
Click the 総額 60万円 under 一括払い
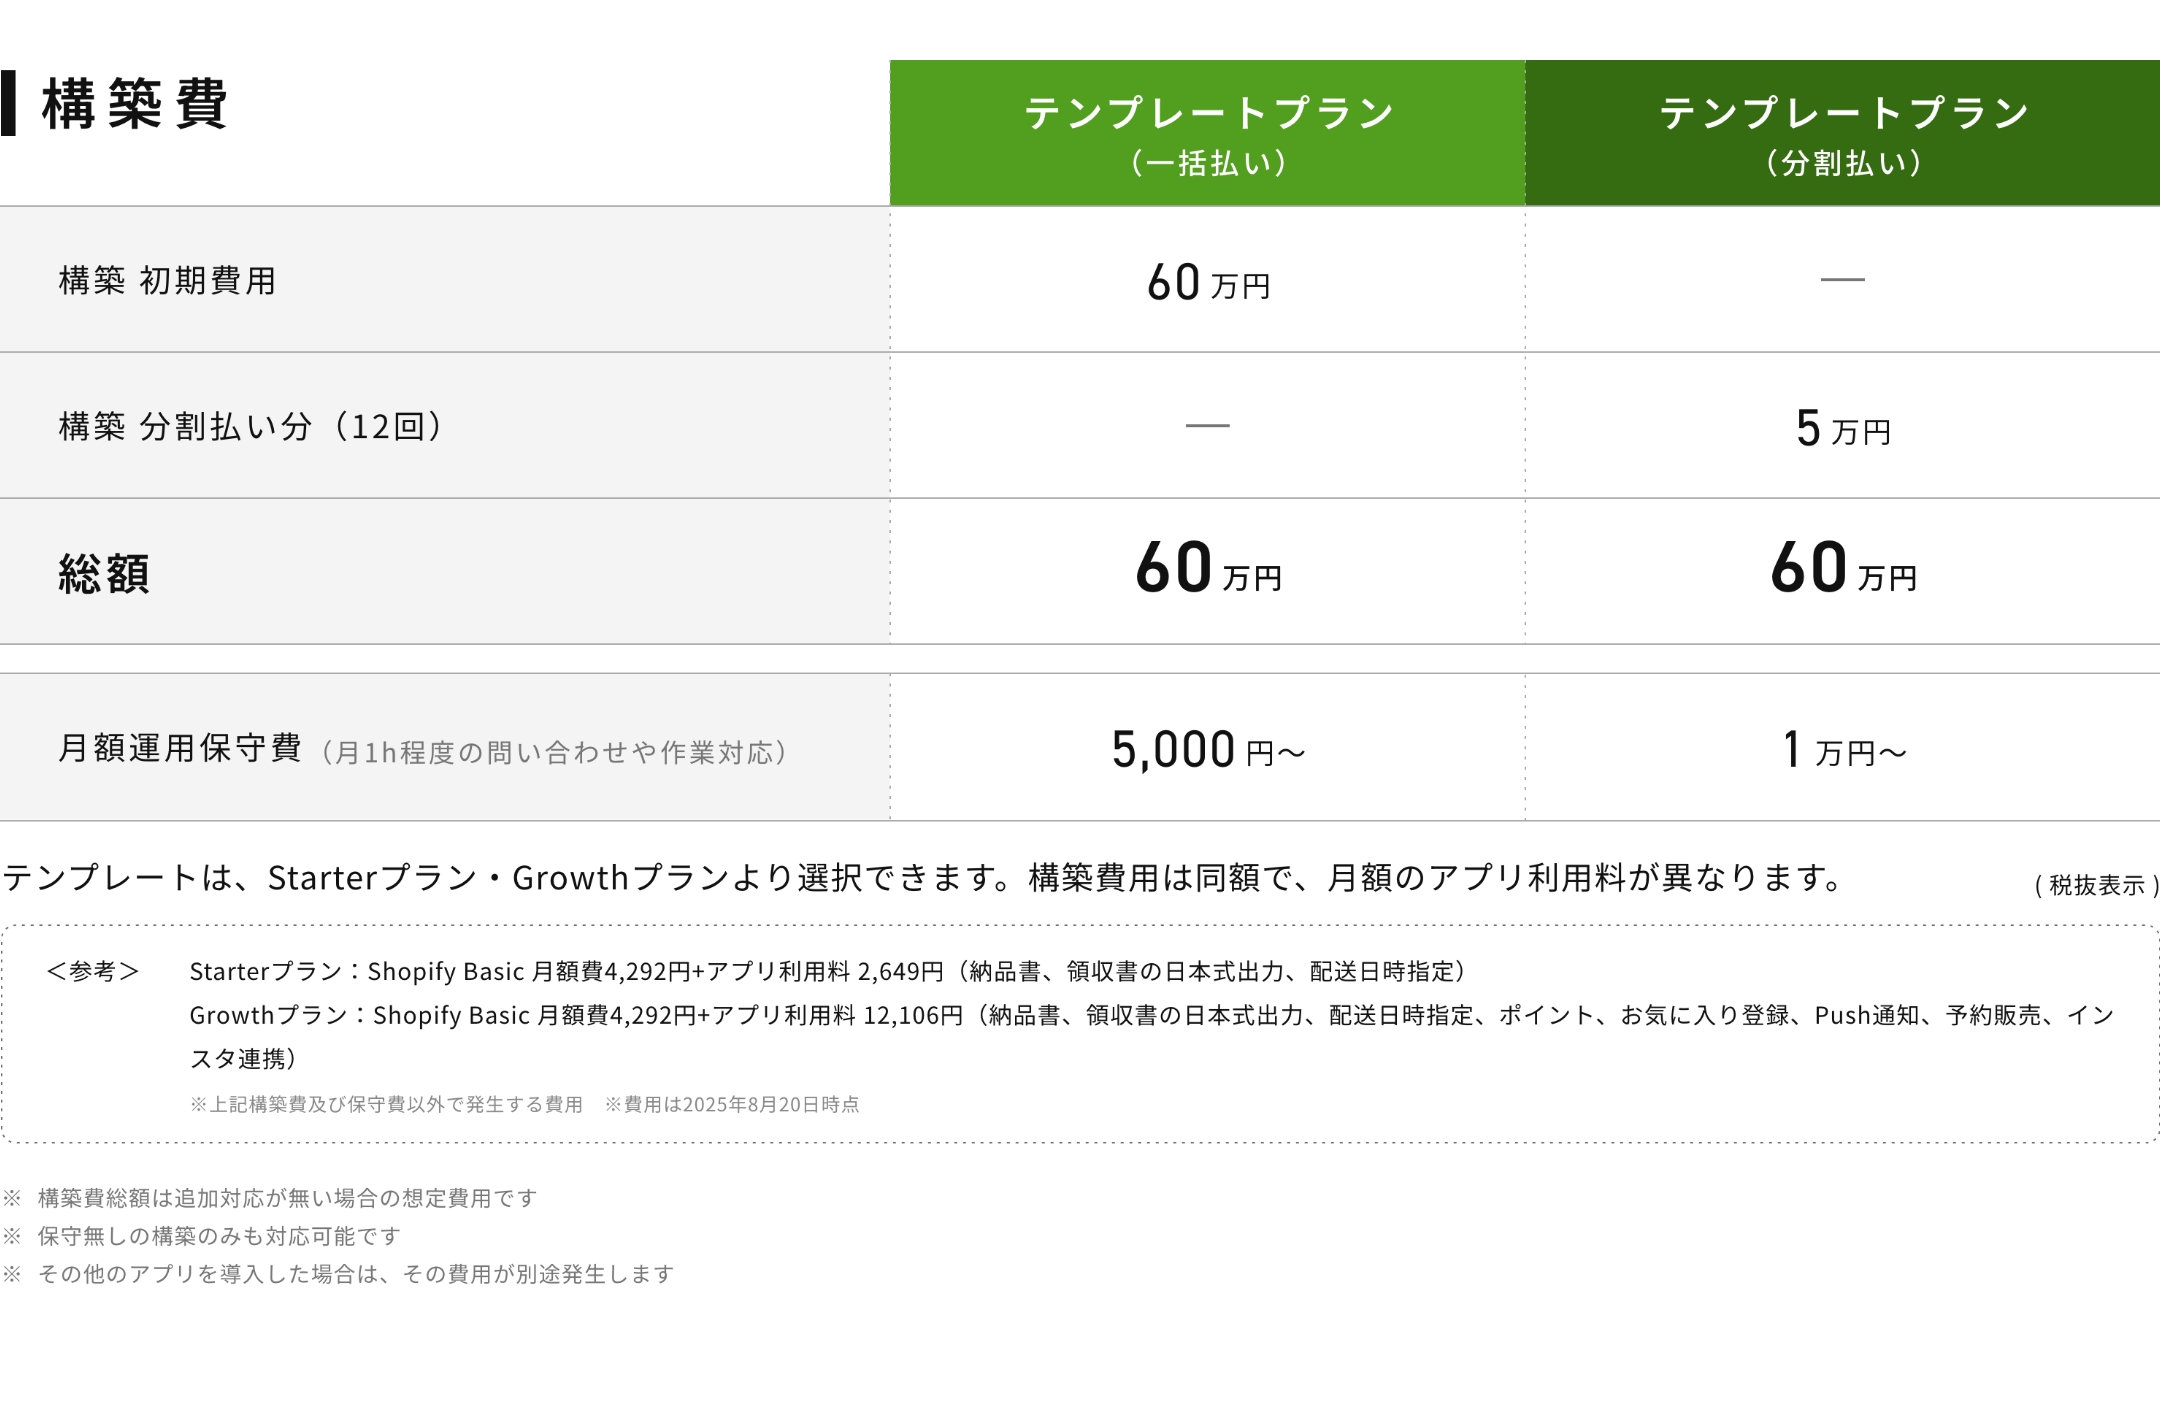pos(1207,569)
